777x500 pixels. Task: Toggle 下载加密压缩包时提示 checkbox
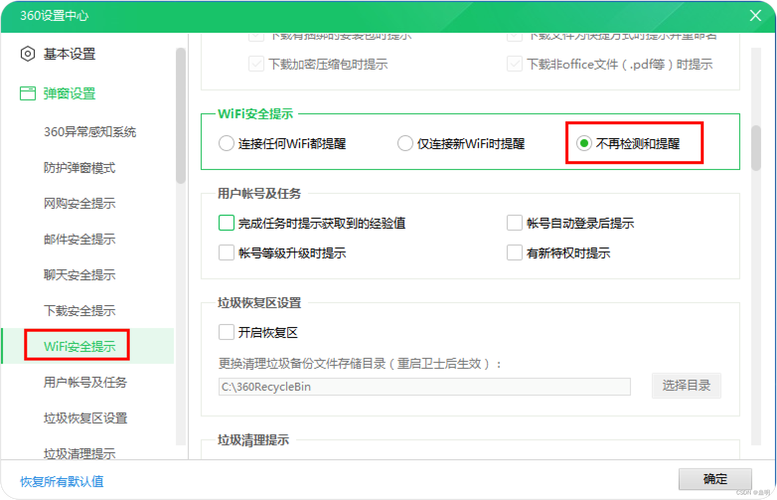[256, 64]
